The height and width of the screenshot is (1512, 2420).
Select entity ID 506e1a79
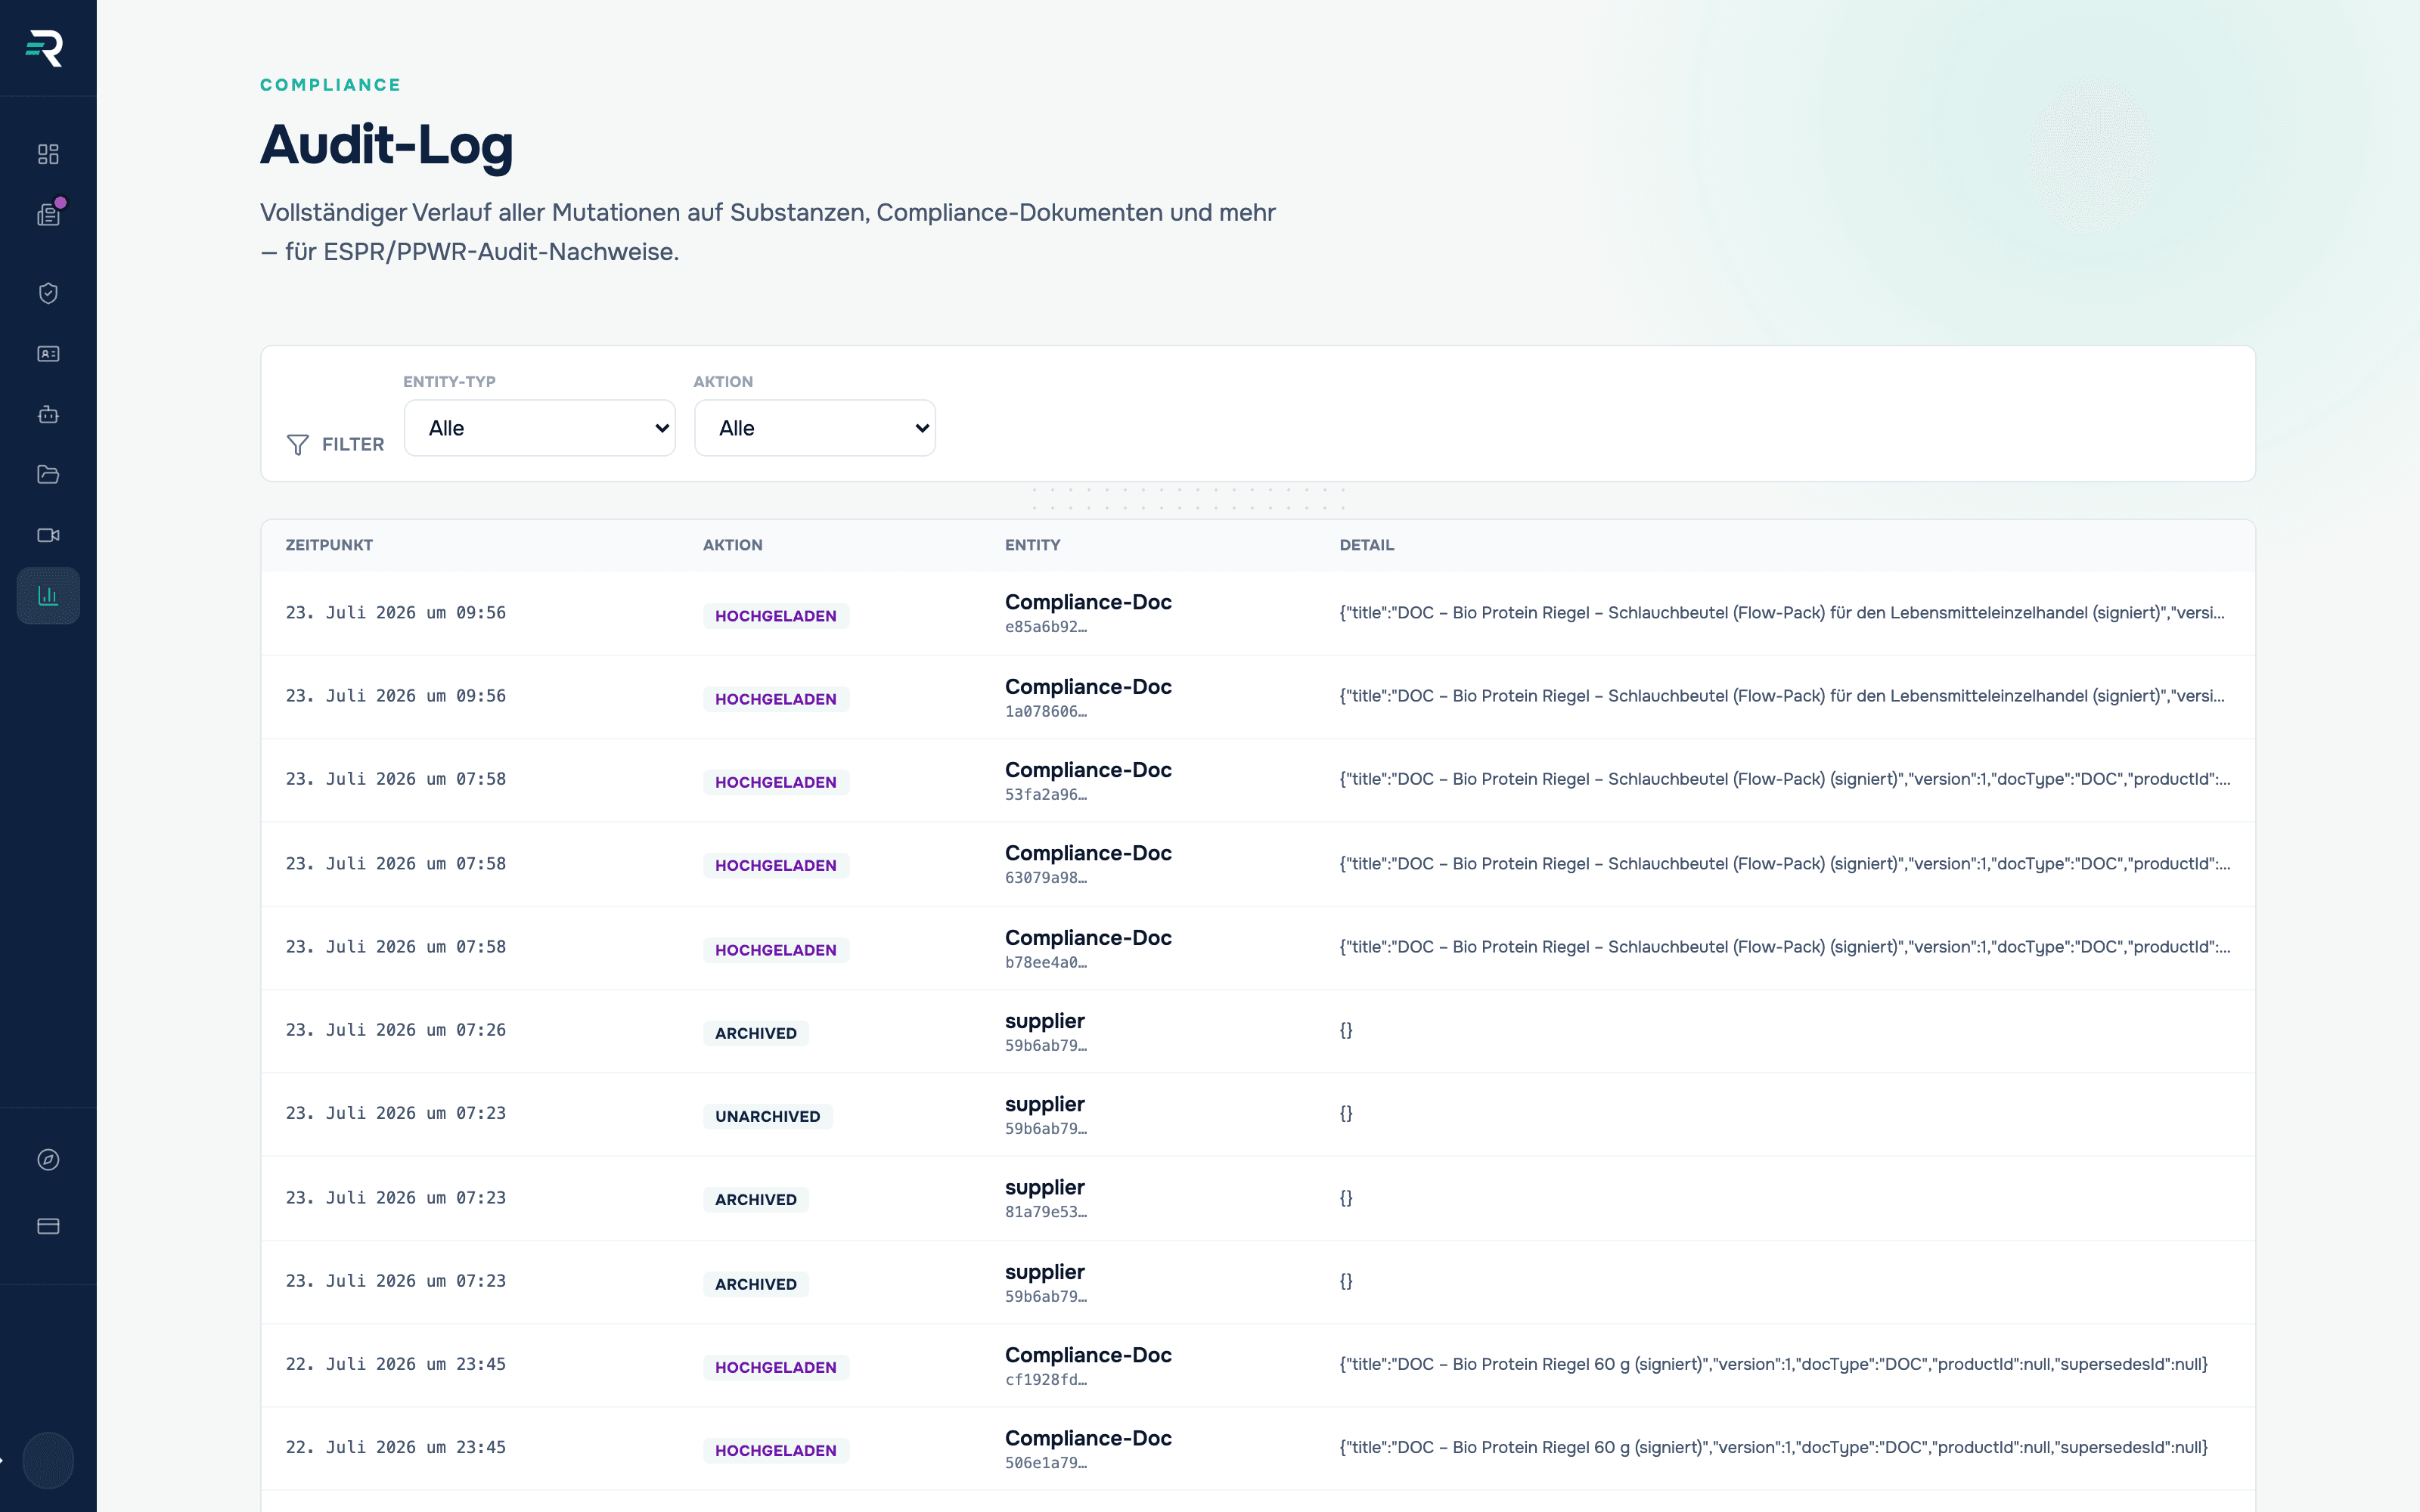click(1046, 1463)
